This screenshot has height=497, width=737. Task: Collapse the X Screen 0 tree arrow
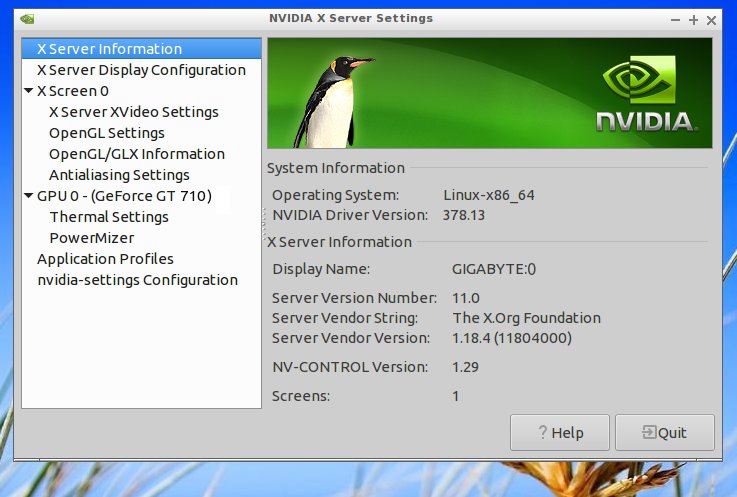29,91
